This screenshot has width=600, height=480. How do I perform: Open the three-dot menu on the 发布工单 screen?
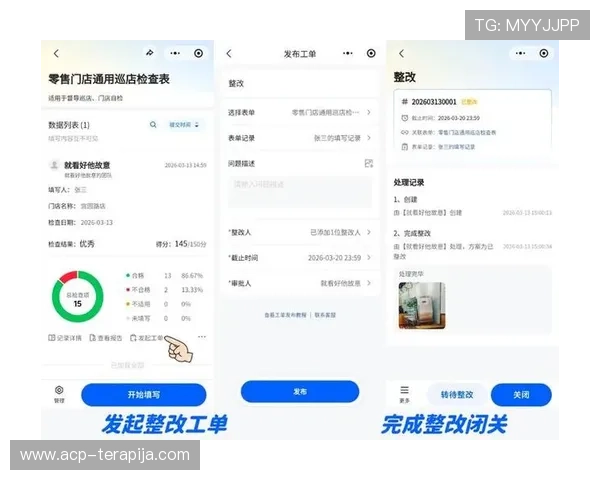[x=348, y=53]
